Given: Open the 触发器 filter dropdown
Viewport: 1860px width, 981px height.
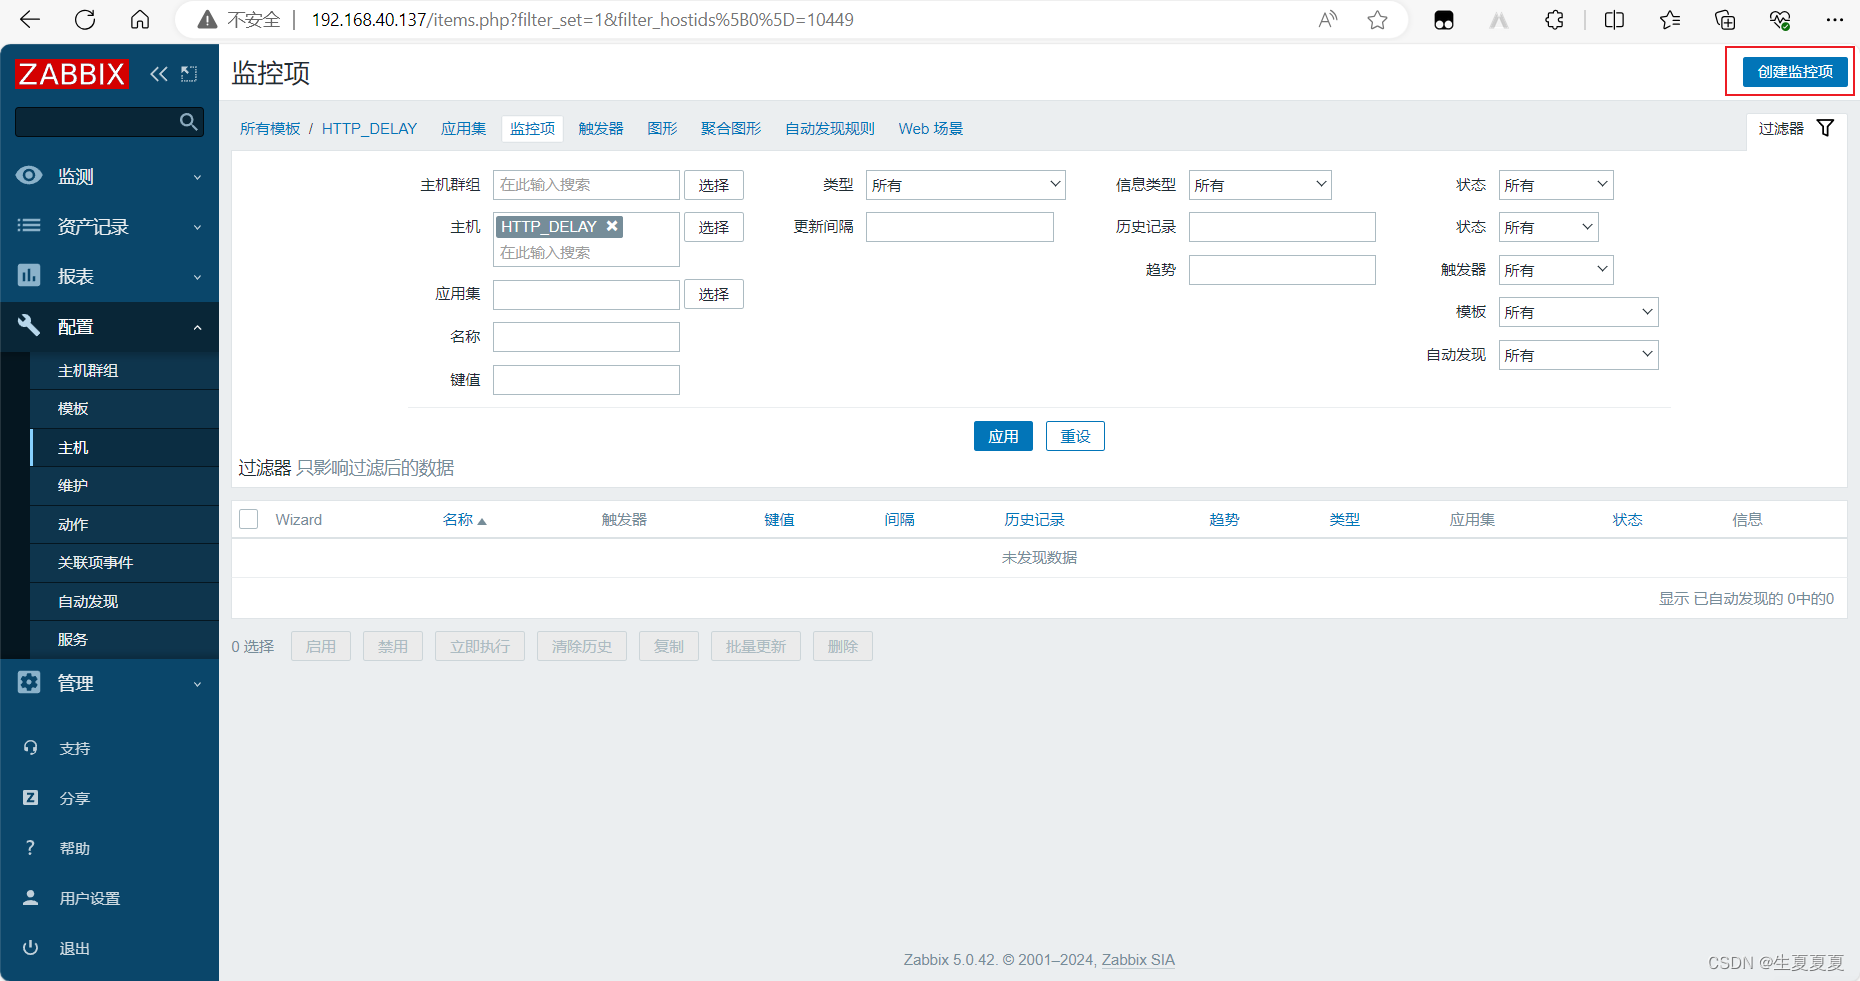Looking at the screenshot, I should pyautogui.click(x=1556, y=270).
